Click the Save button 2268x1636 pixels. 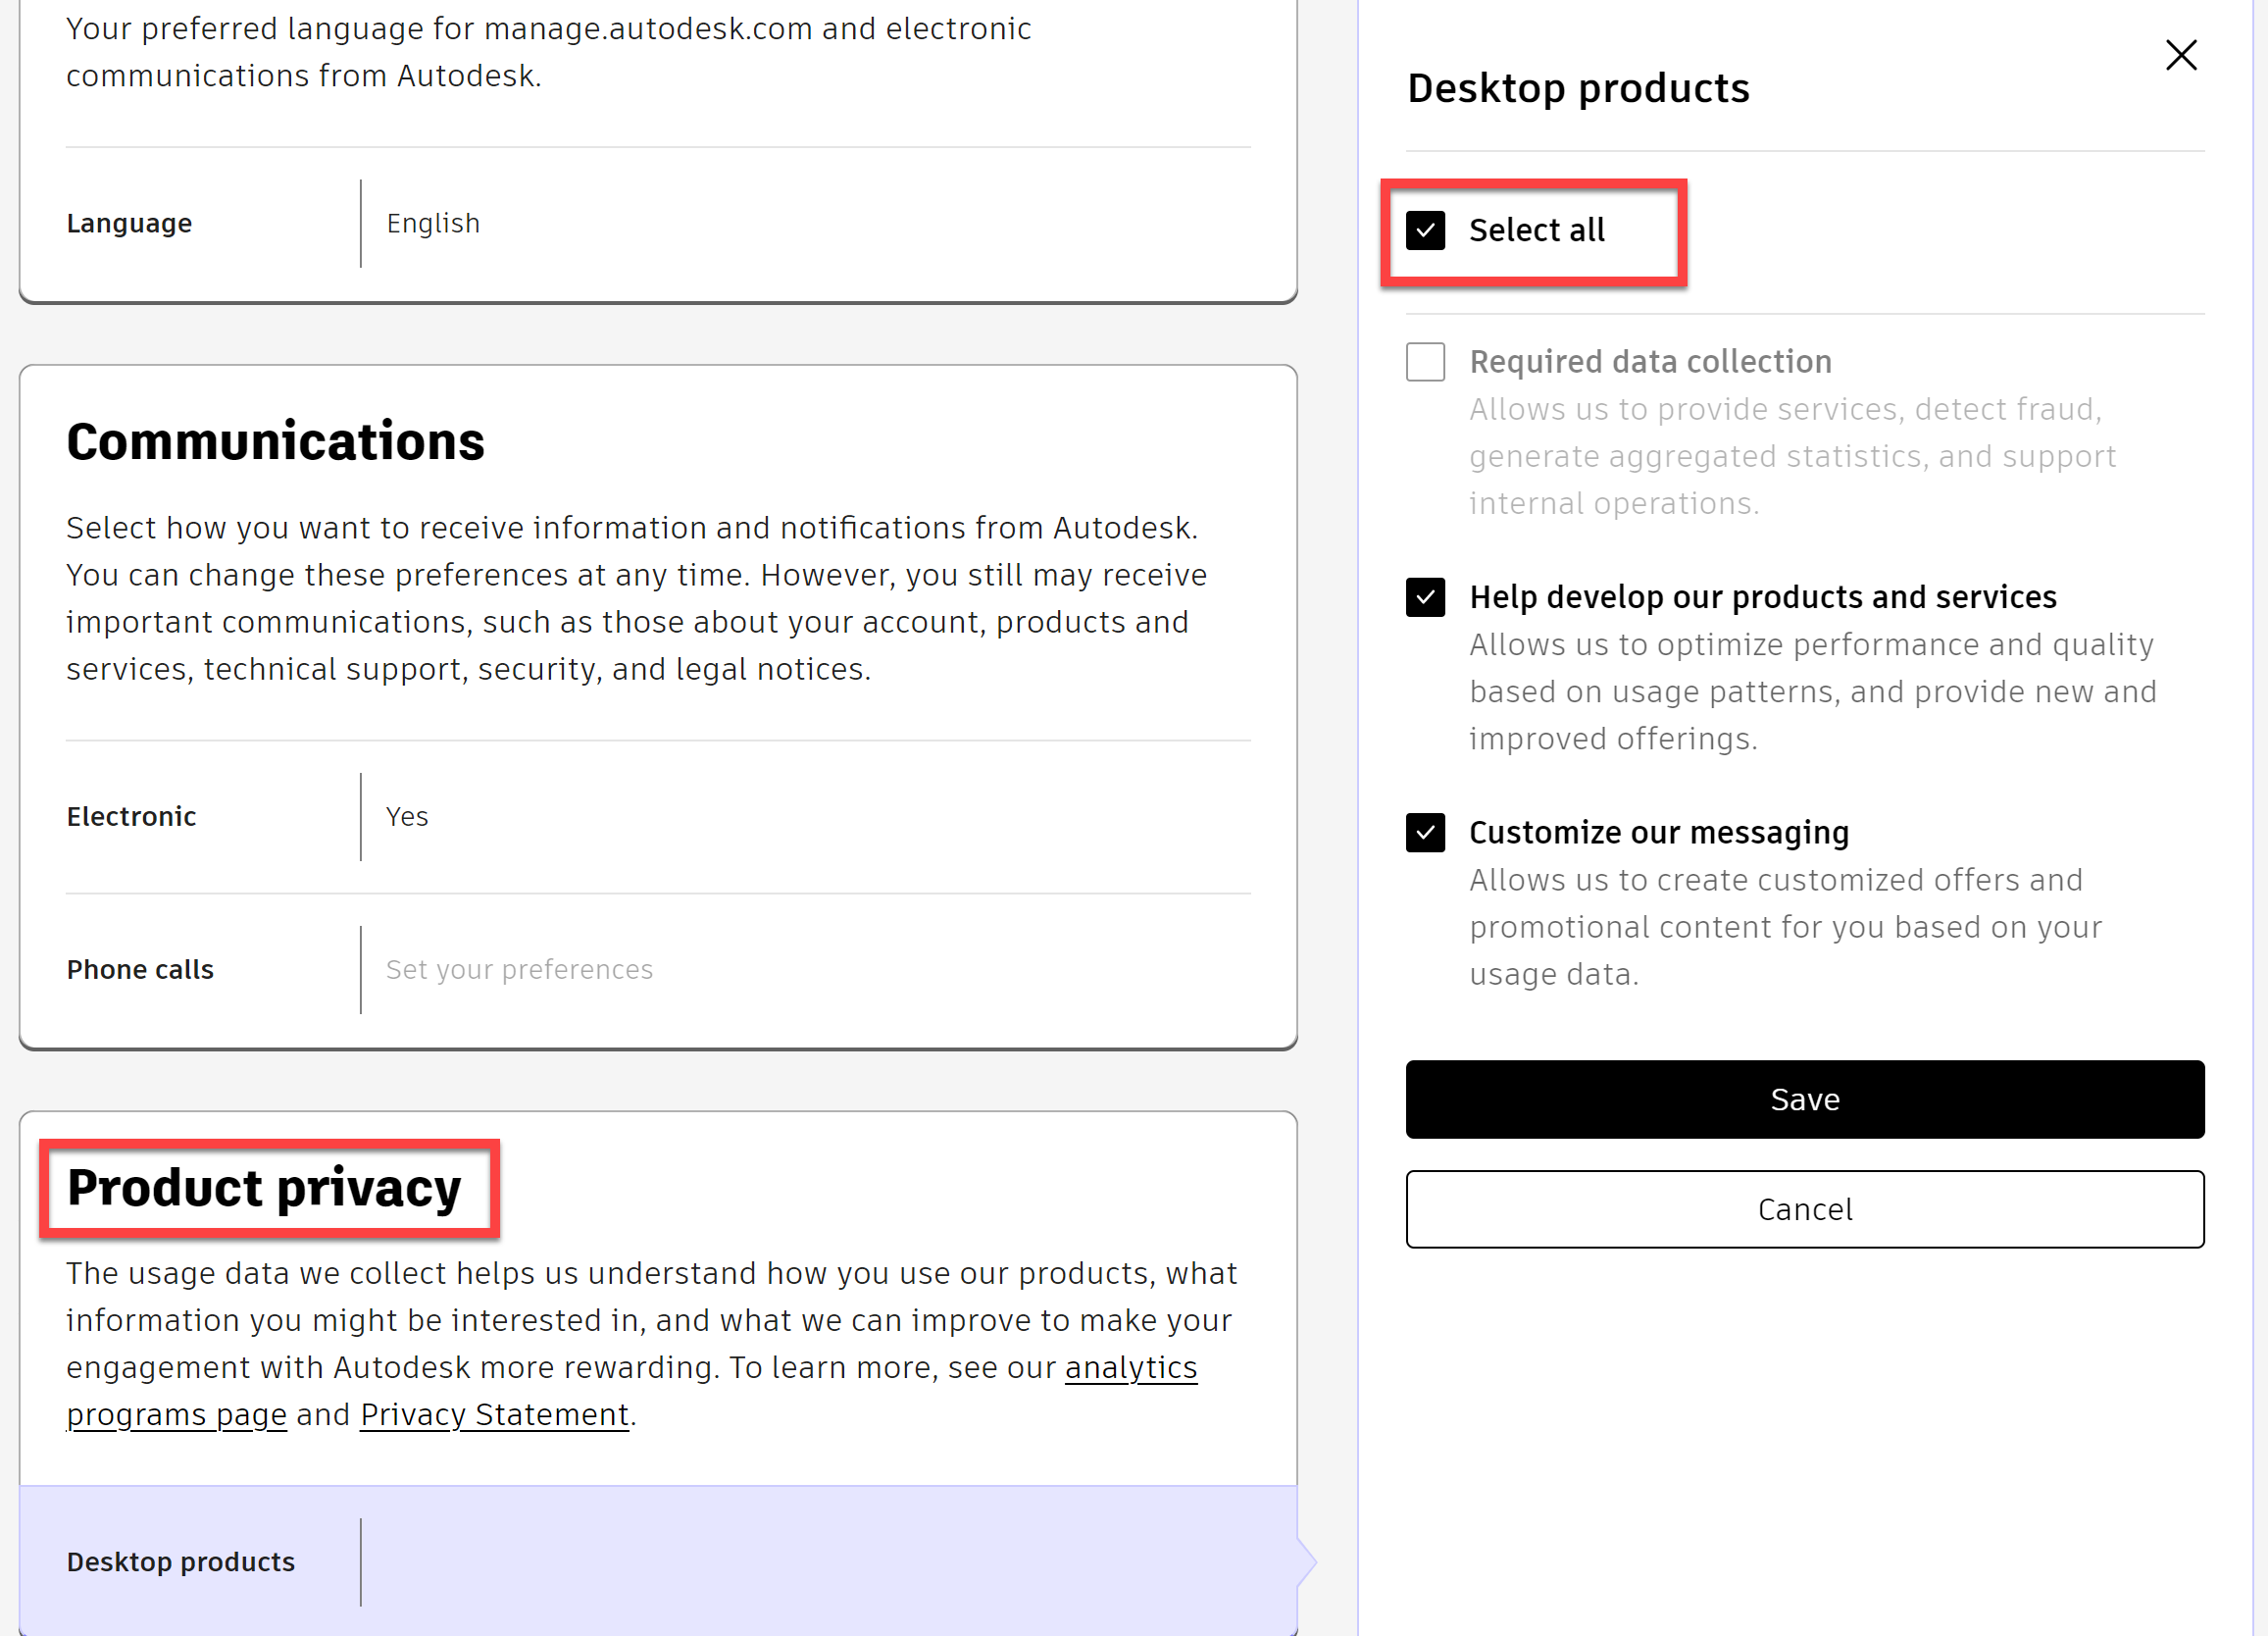click(1804, 1099)
